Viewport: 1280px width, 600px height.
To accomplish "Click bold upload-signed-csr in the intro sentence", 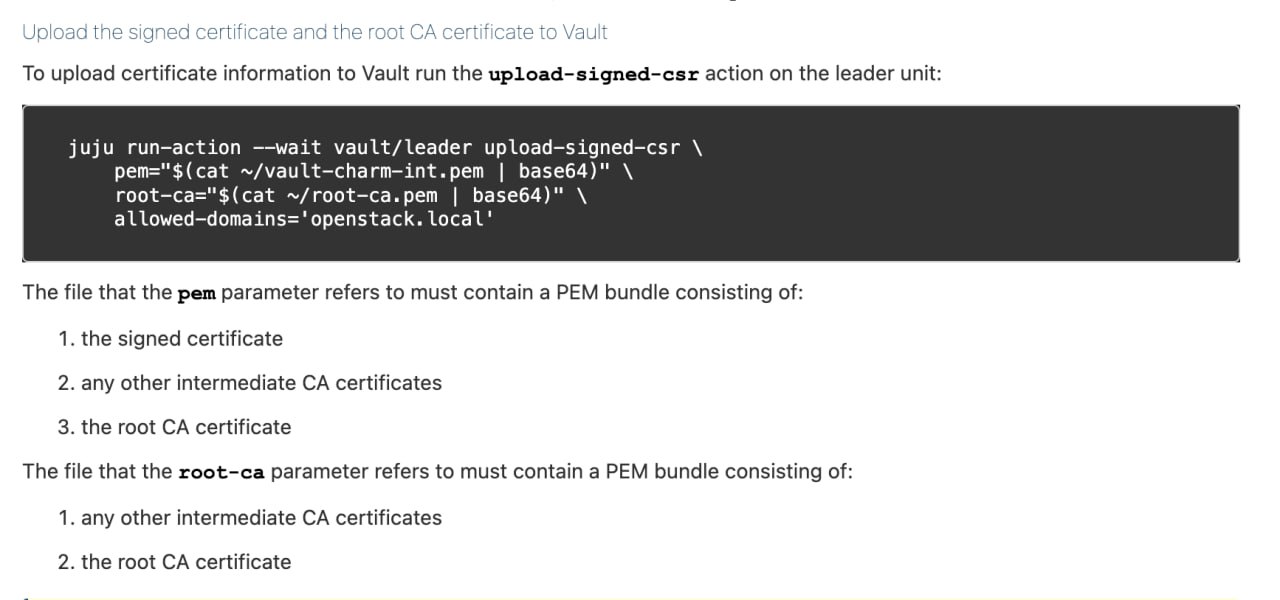I will [x=594, y=74].
